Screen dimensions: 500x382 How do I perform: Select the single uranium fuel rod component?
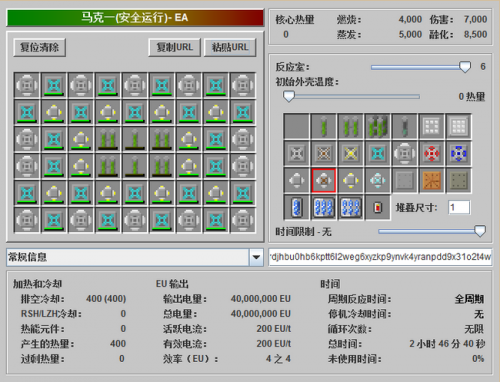click(x=324, y=126)
